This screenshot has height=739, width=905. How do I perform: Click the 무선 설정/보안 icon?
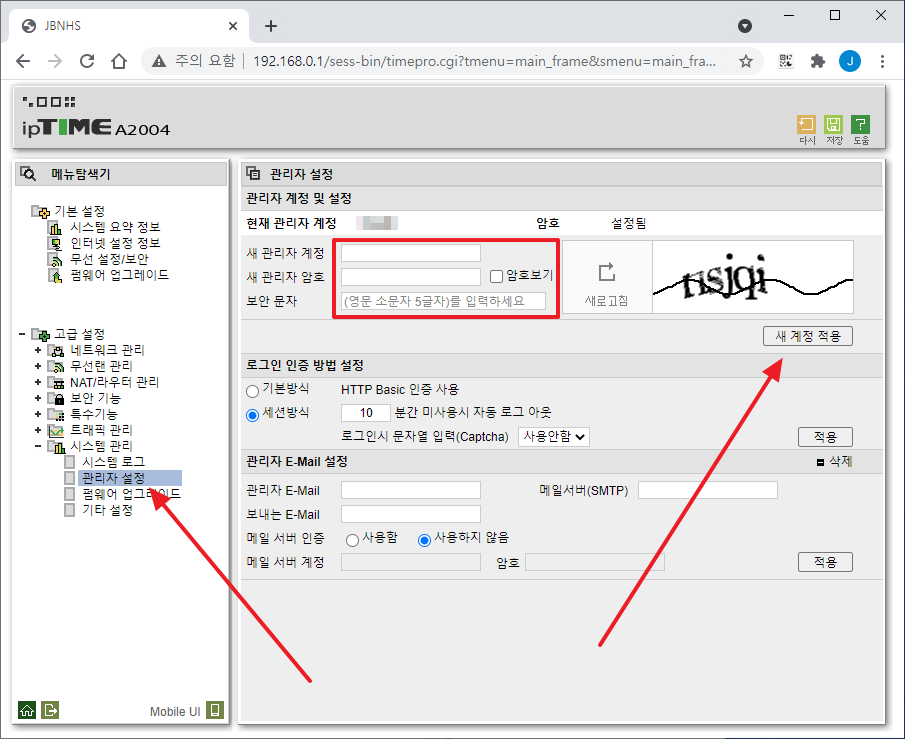(55, 260)
